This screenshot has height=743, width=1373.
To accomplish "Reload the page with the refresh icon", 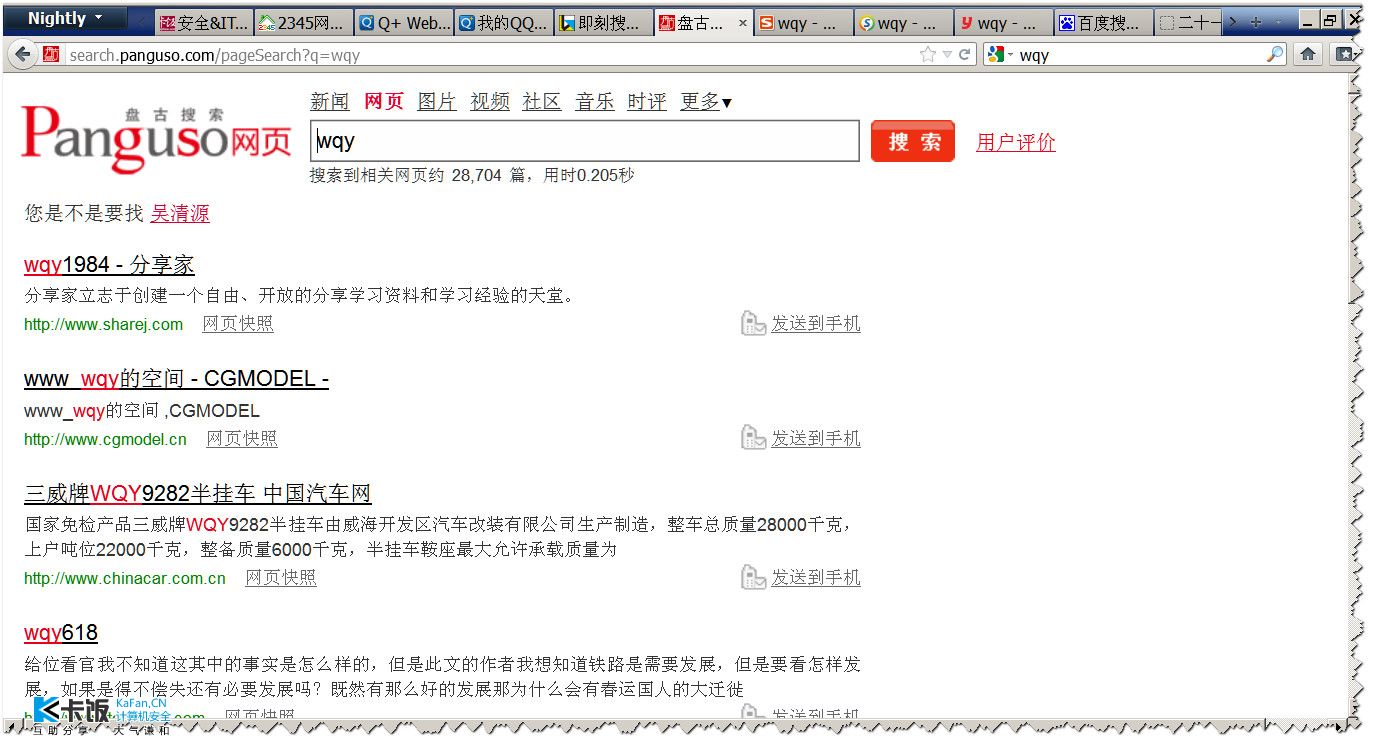I will tap(965, 55).
